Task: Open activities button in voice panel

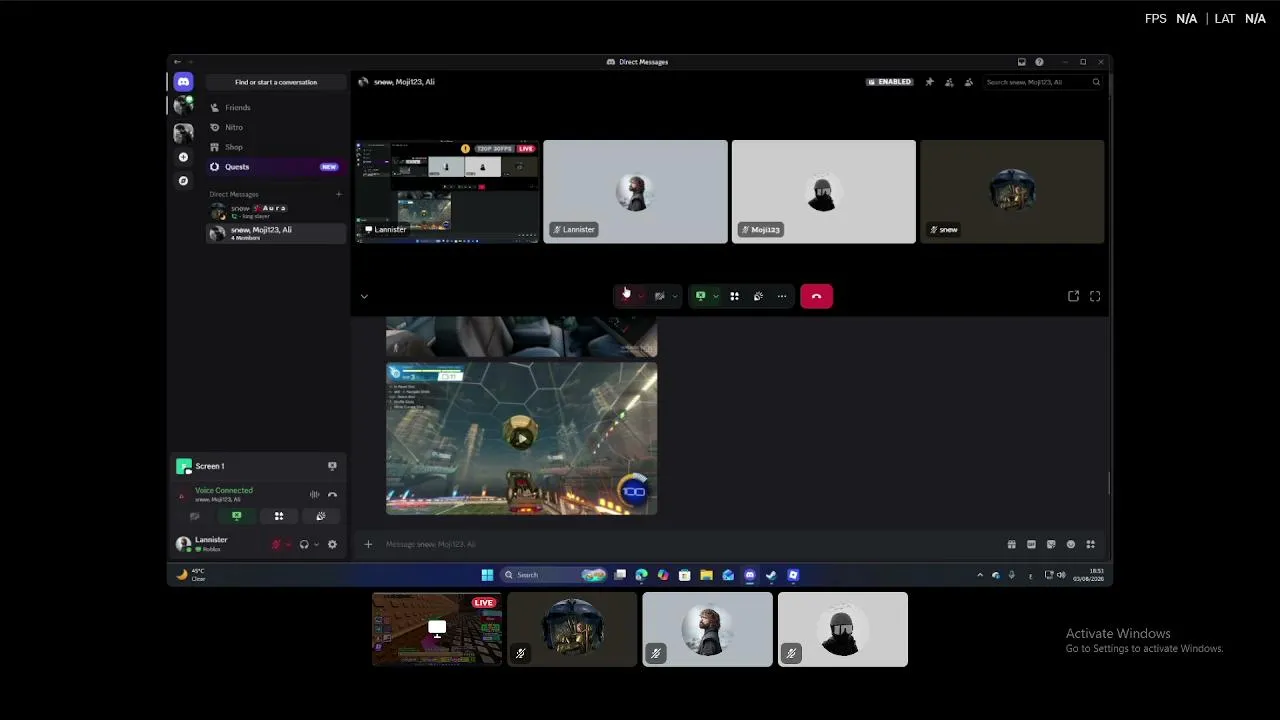Action: point(279,516)
